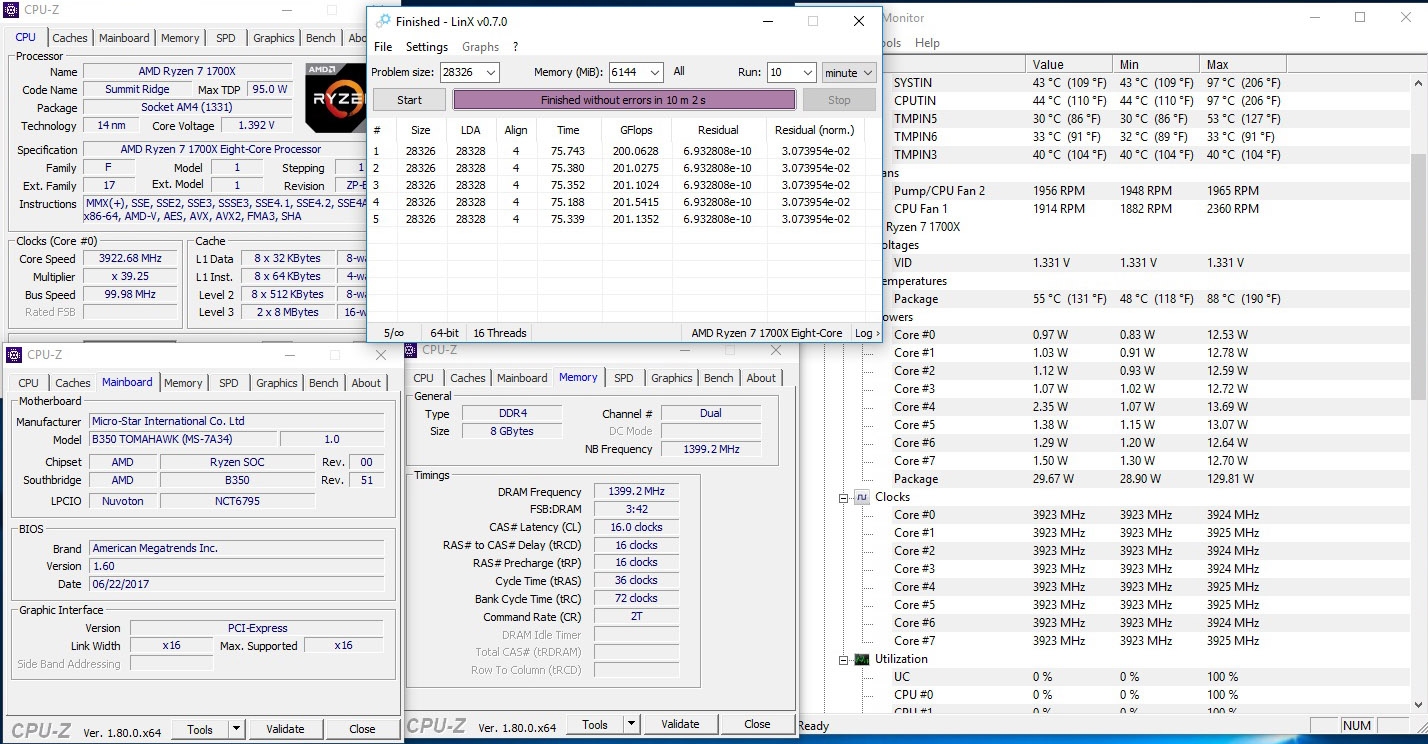Click the Stop button in LinX
1428x744 pixels.
(x=839, y=100)
